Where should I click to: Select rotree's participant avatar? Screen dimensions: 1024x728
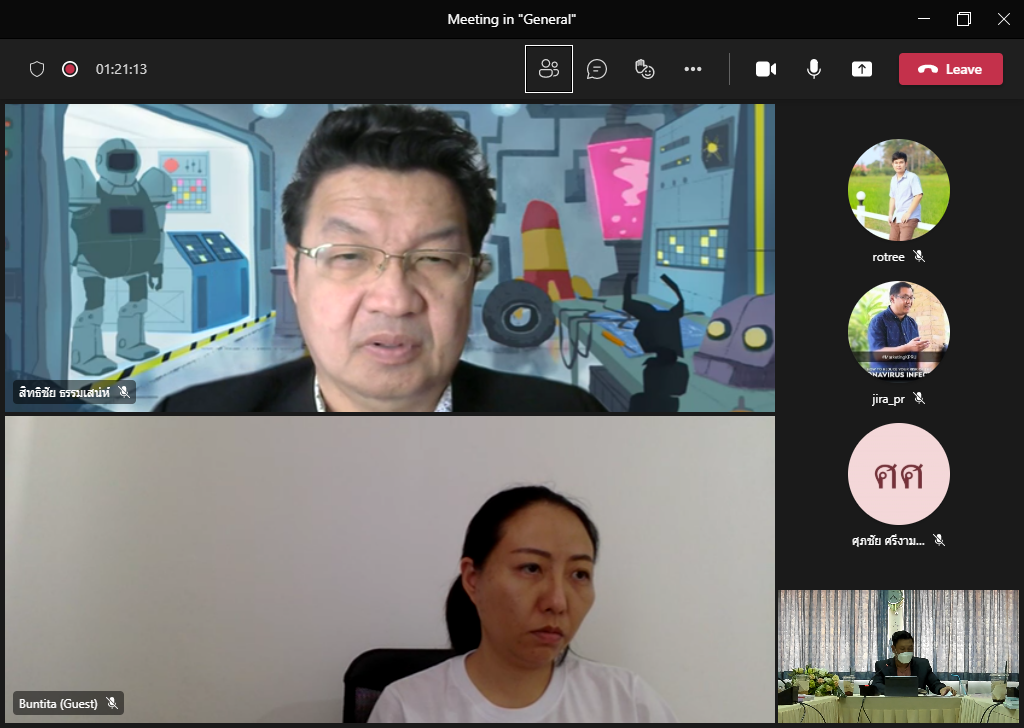click(898, 190)
